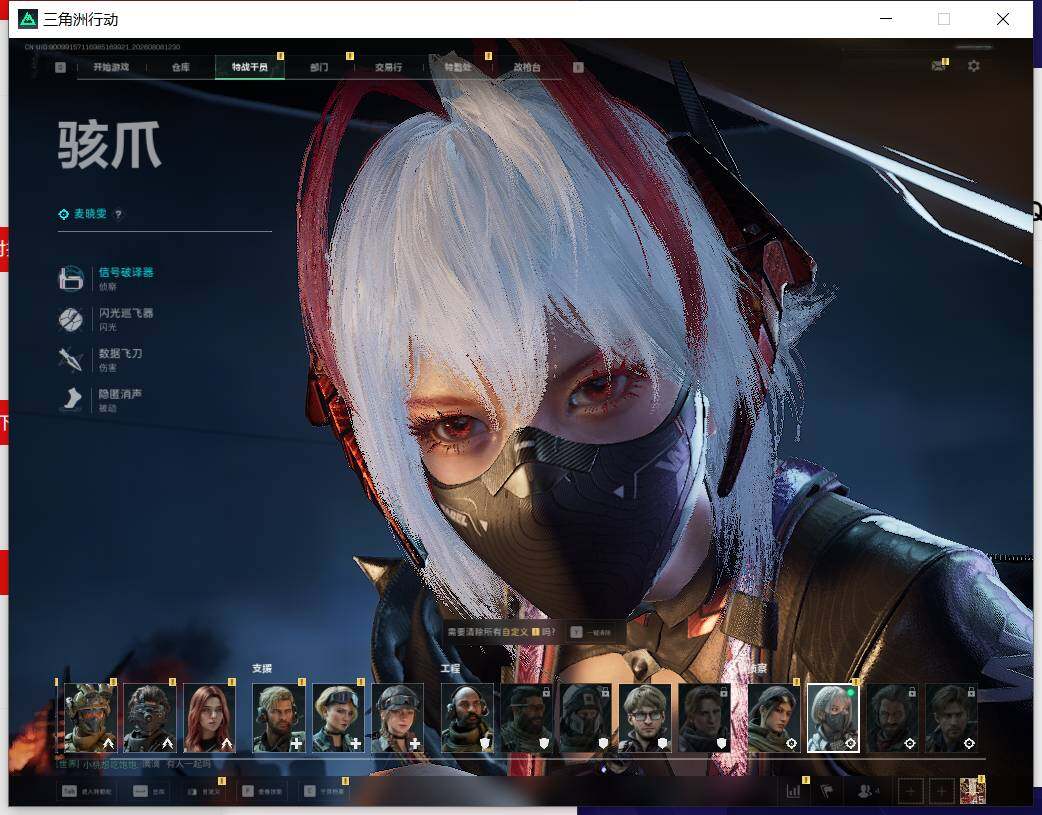Open the player avatar at bottom right corner
Image resolution: width=1042 pixels, height=815 pixels.
pos(973,791)
